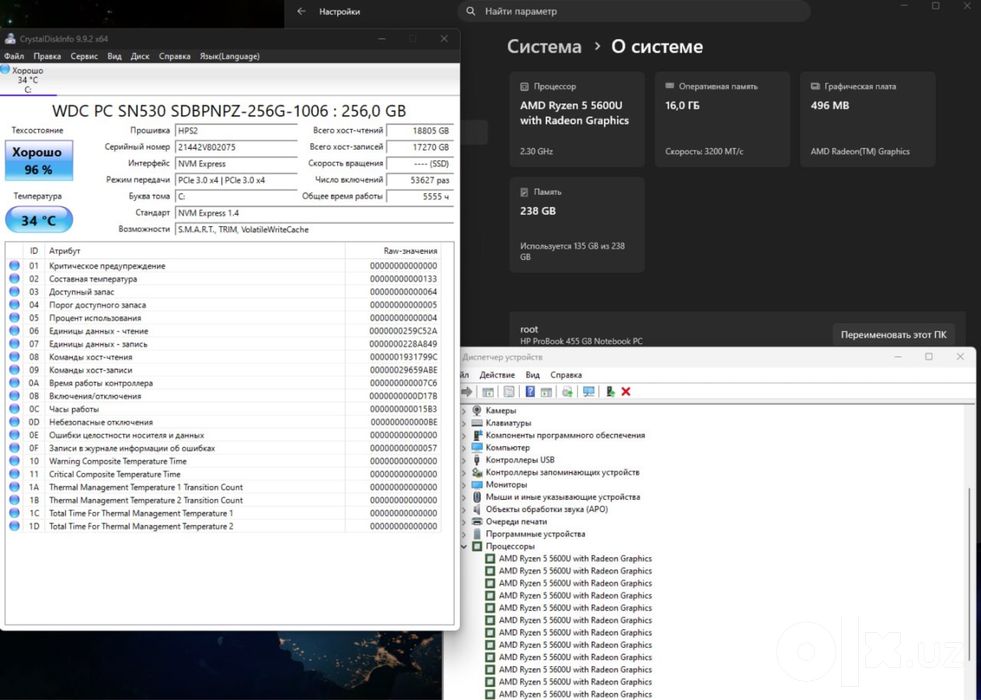Expand Компоненты программного обеспечения node
981x700 pixels.
(x=464, y=435)
